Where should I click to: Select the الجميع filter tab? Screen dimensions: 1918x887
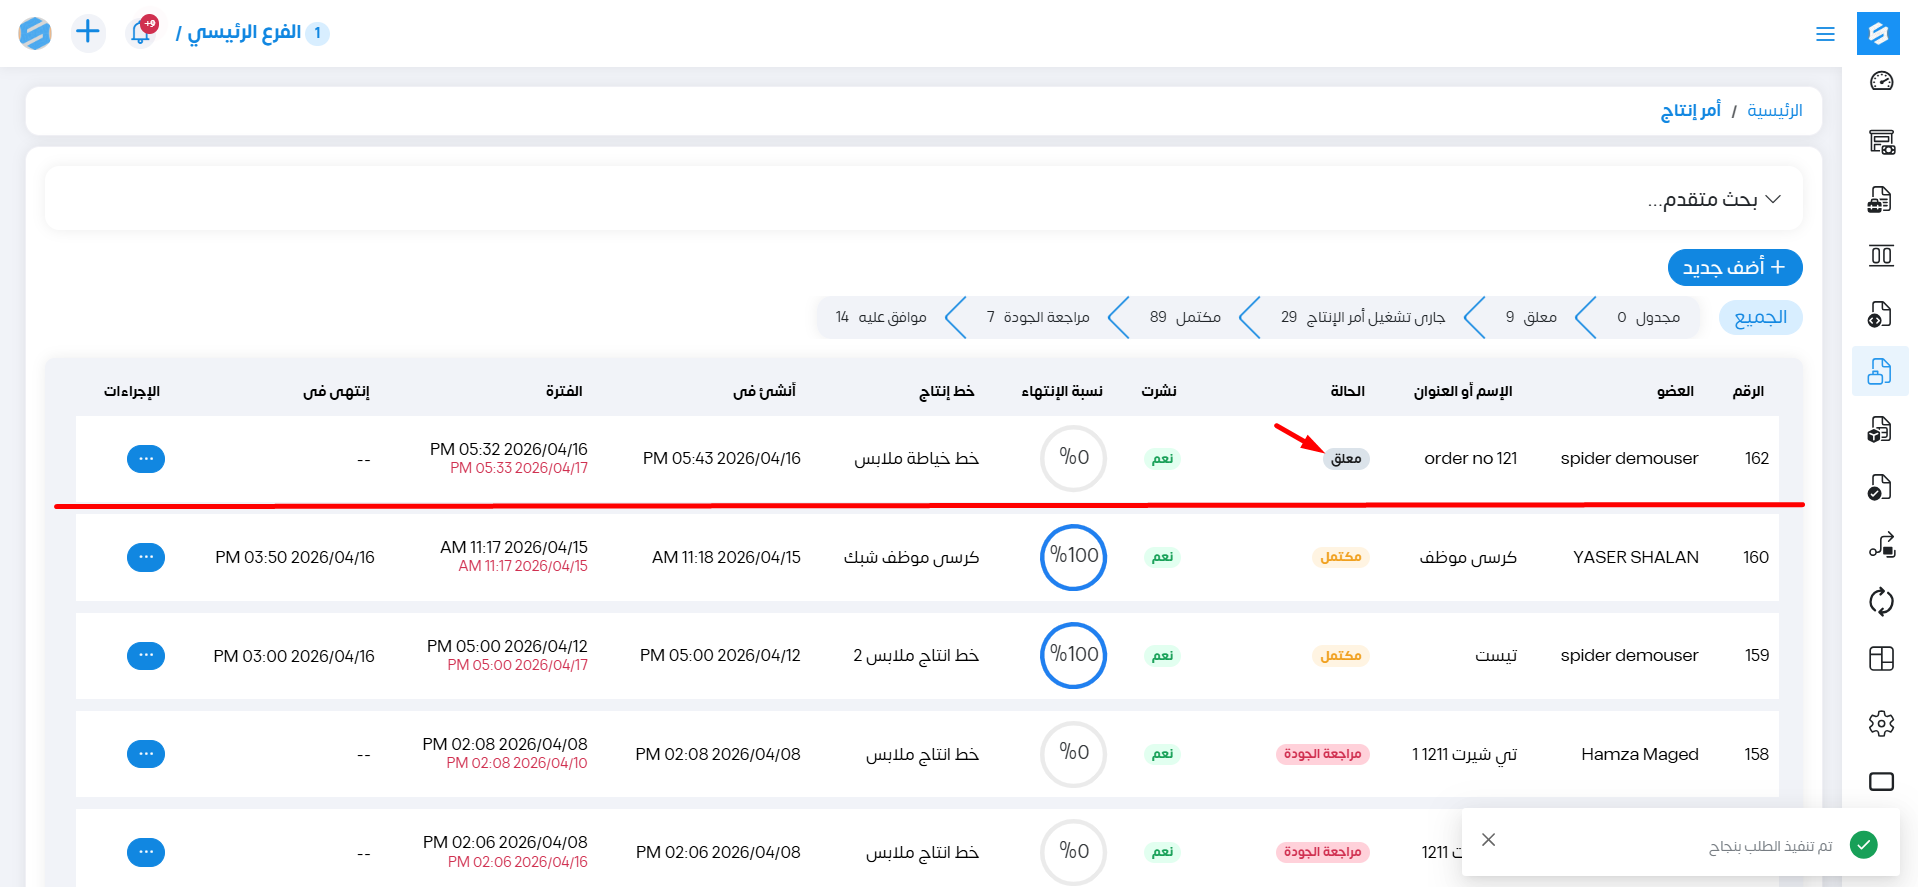1760,318
